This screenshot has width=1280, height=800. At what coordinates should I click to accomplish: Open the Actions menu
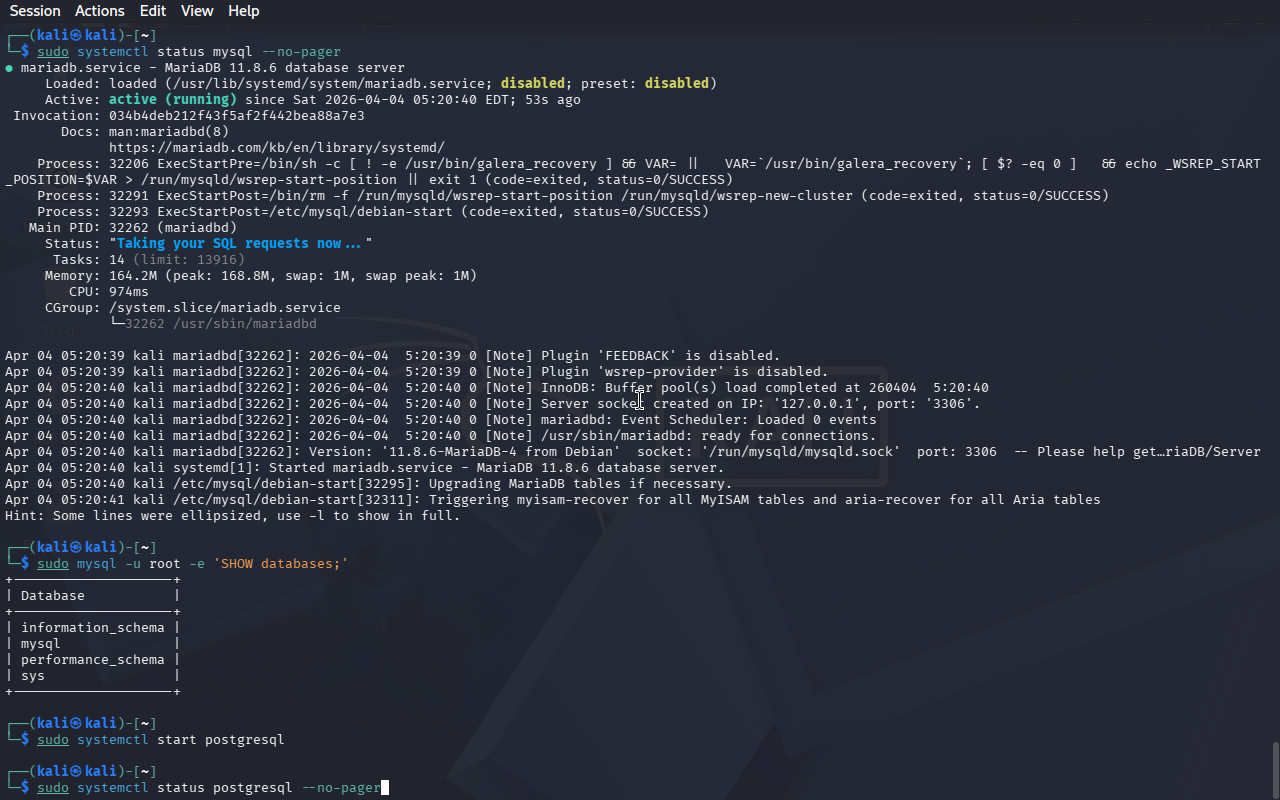100,11
